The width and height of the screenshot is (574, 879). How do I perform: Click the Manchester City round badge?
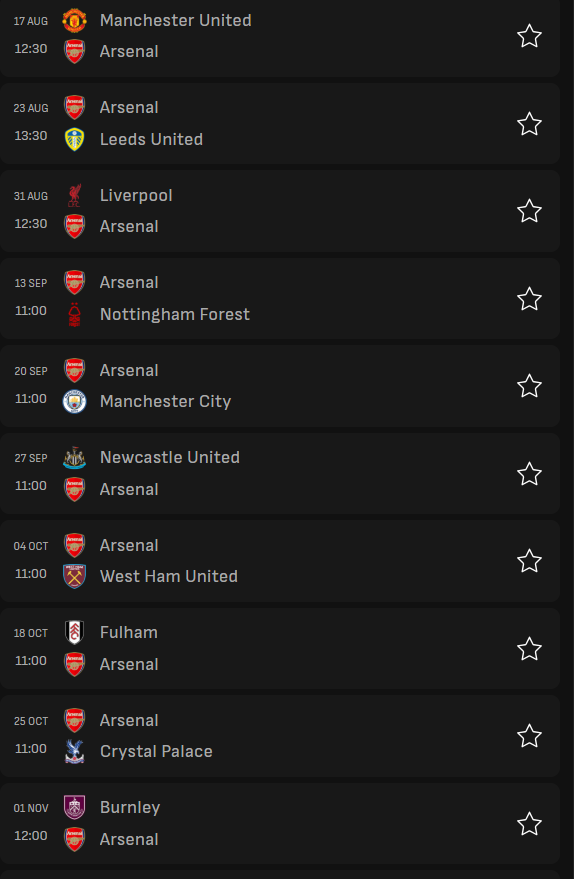tap(74, 401)
